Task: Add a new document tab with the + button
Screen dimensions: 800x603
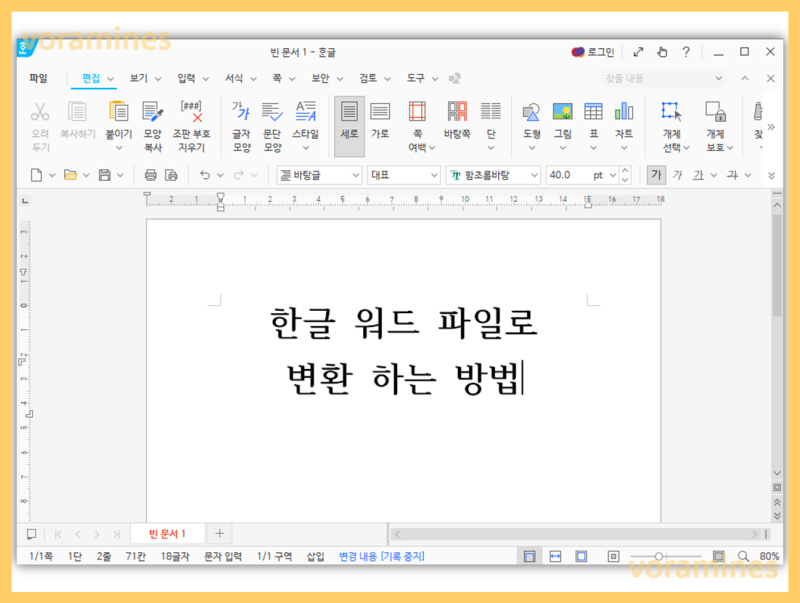Action: [219, 533]
